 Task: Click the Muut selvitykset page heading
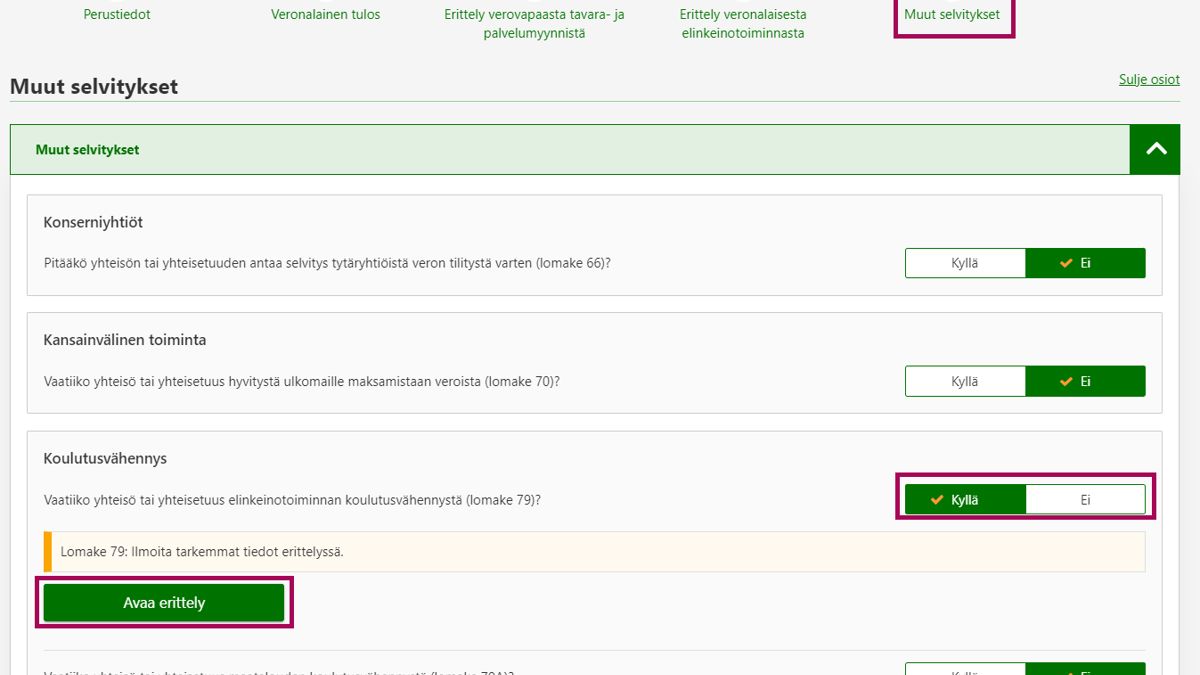coord(94,87)
